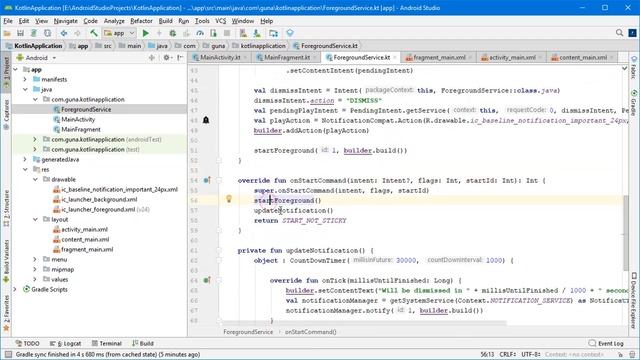The image size is (640, 360).
Task: Open the Android project view dropdown
Action: (37, 58)
